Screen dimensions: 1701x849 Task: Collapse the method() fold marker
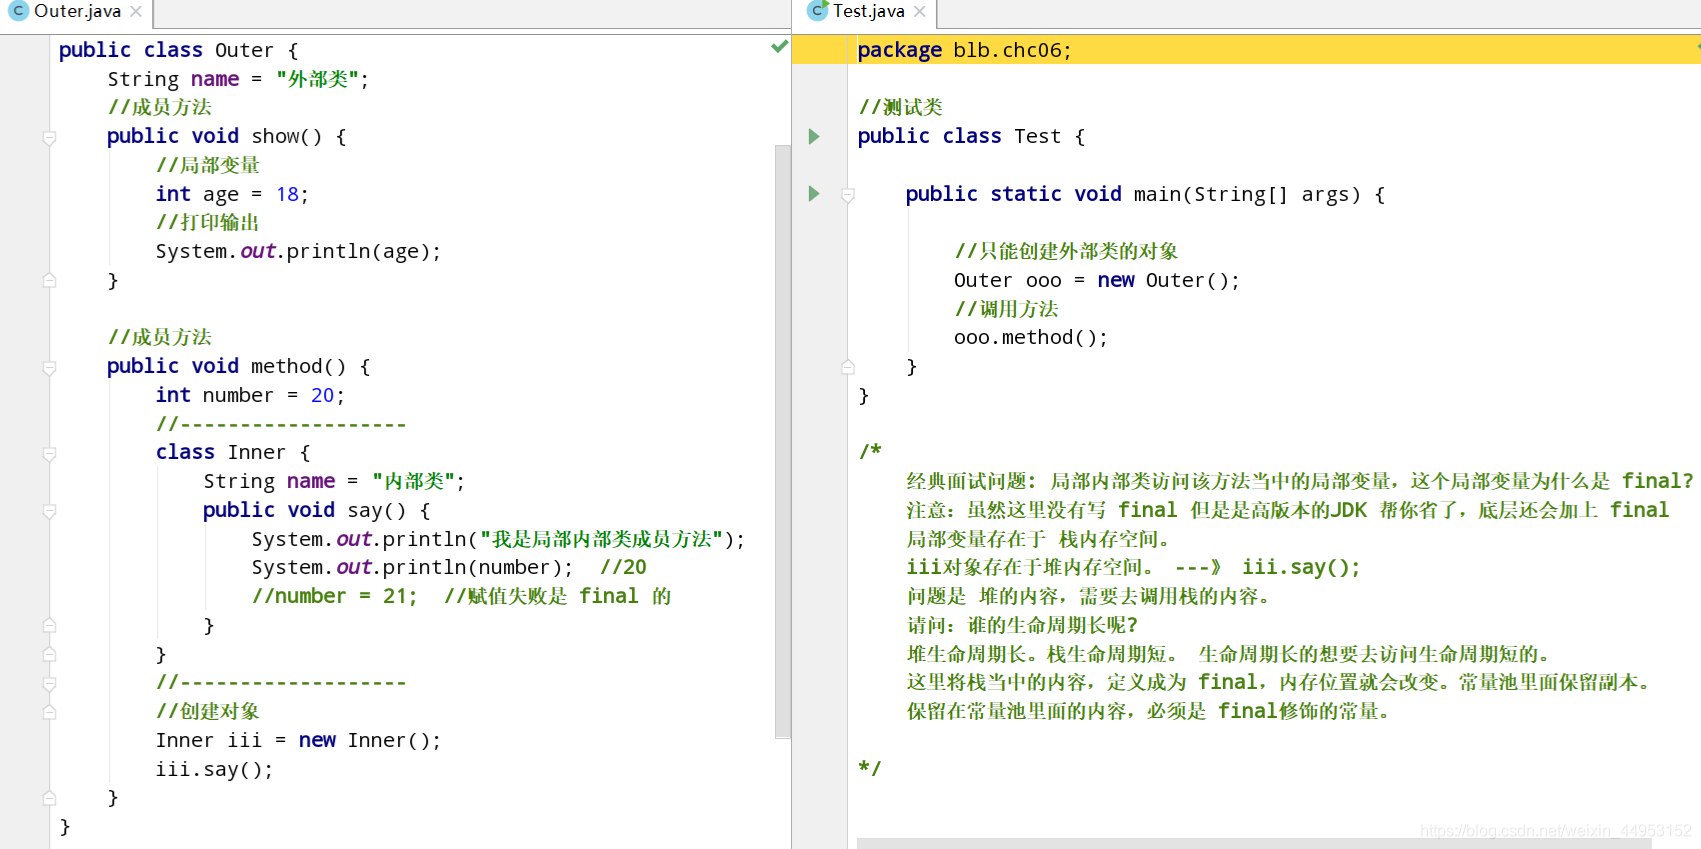point(49,368)
